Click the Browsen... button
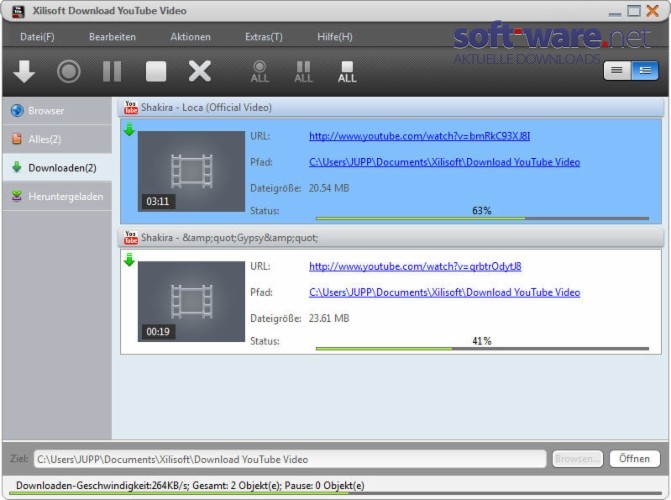This screenshot has width=671, height=500. coord(577,459)
